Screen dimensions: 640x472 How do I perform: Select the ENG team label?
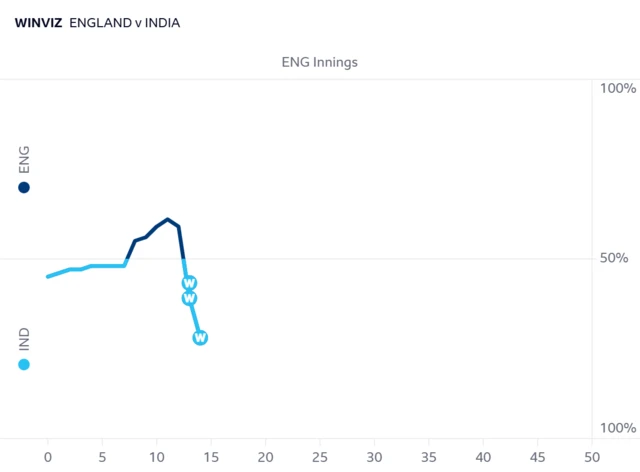24,159
